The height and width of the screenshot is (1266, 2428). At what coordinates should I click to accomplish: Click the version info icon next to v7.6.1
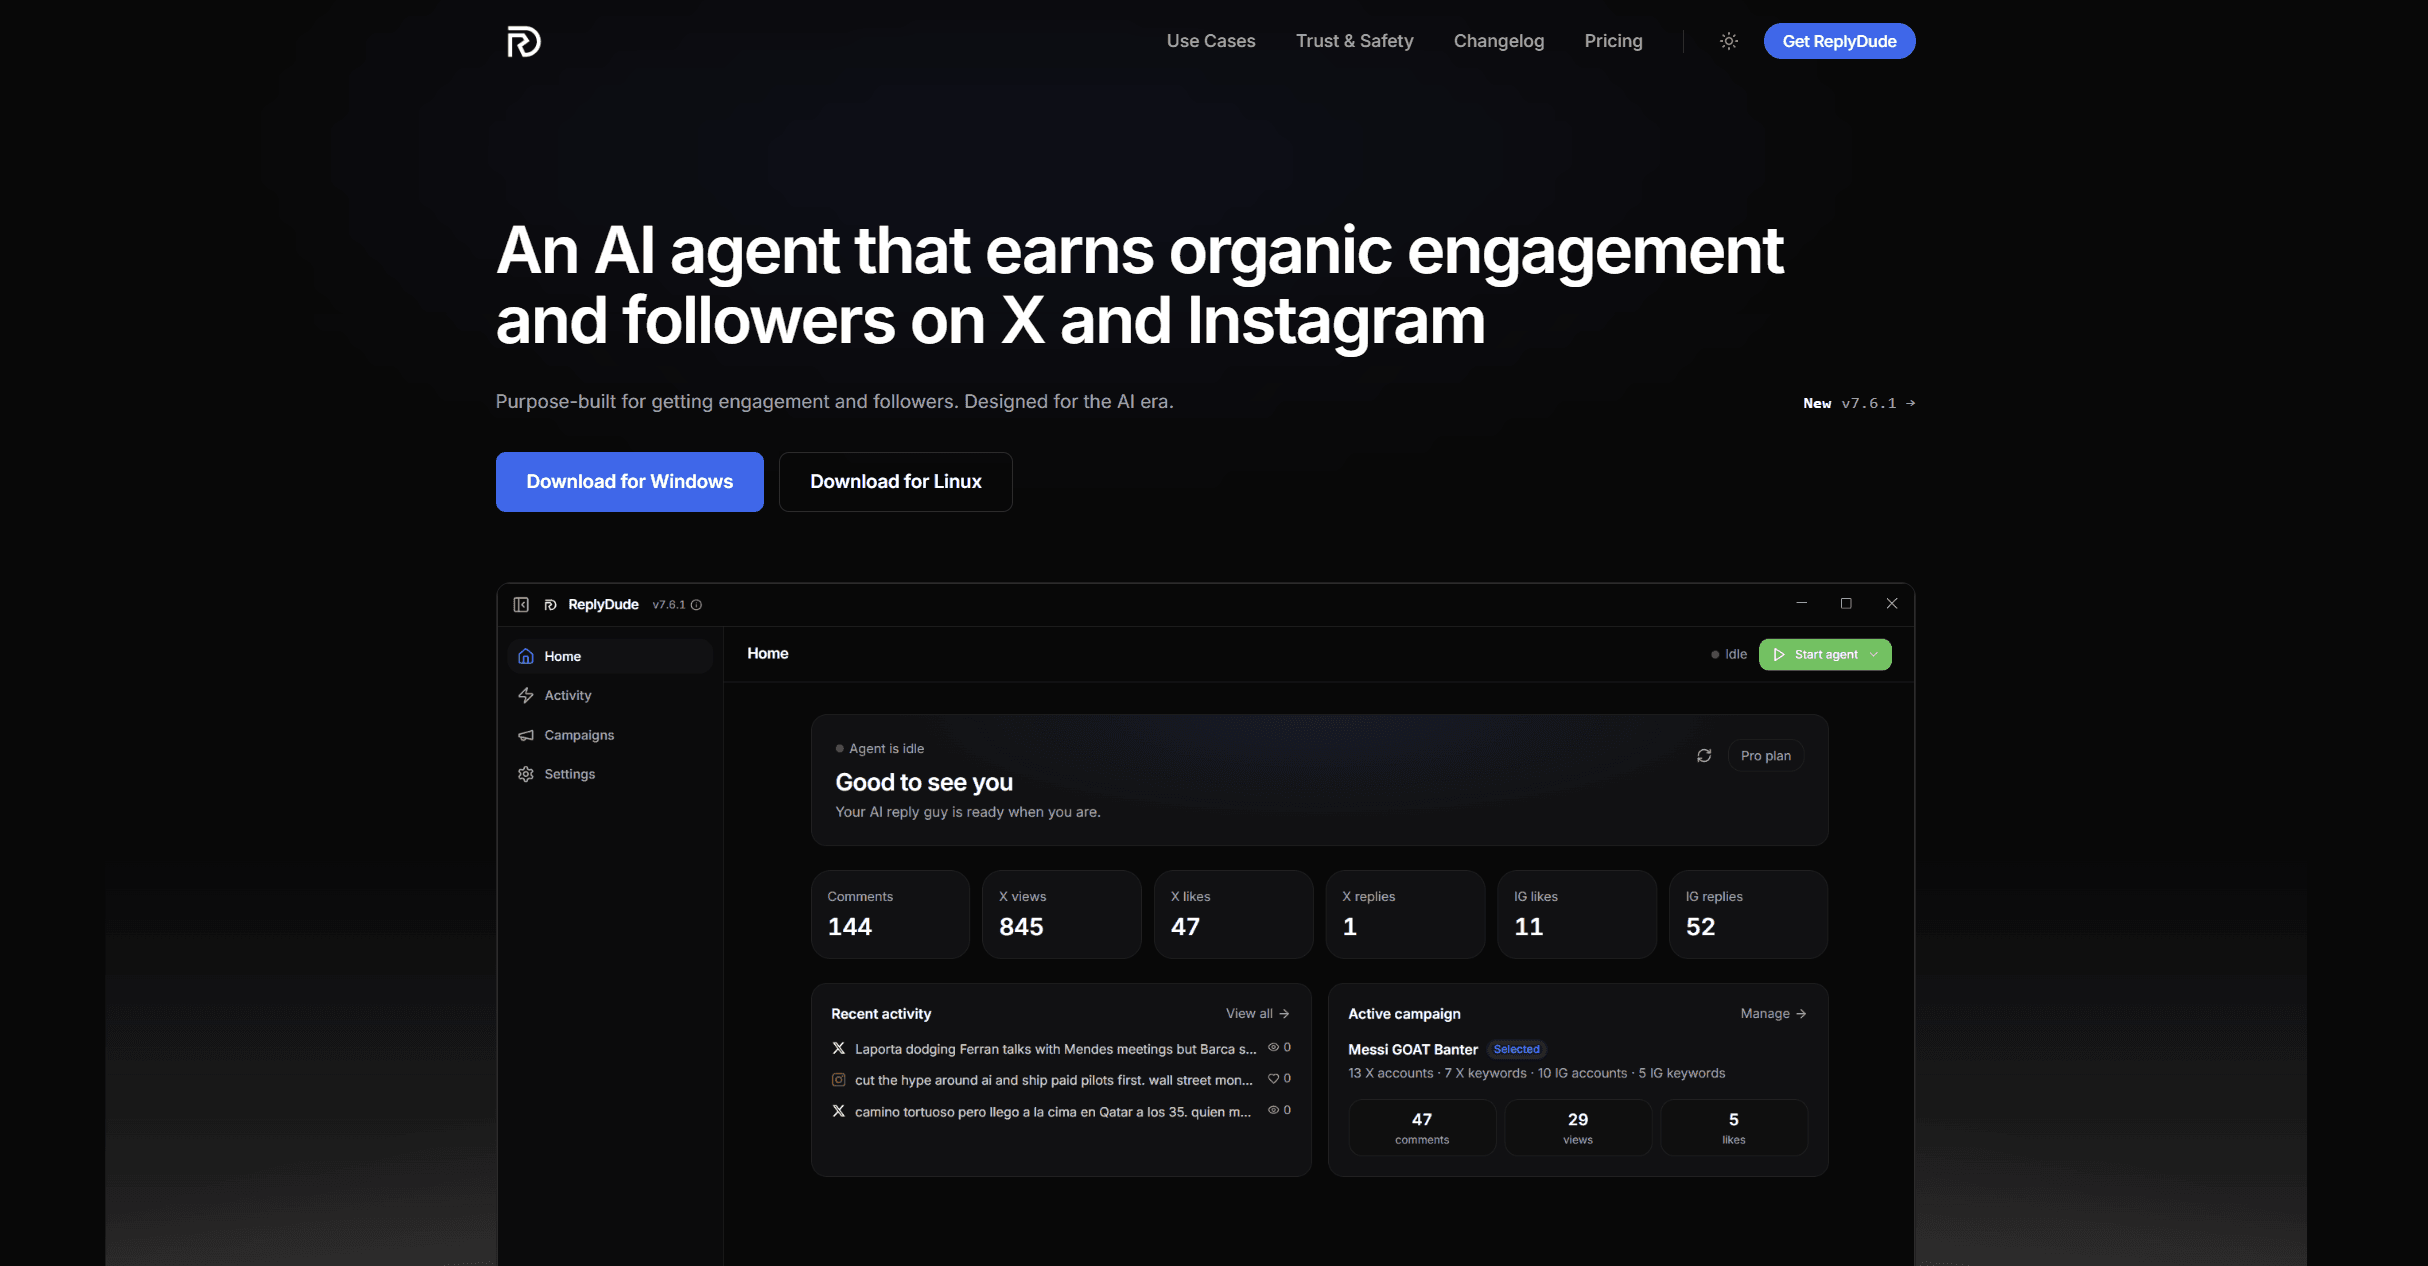[x=696, y=605]
